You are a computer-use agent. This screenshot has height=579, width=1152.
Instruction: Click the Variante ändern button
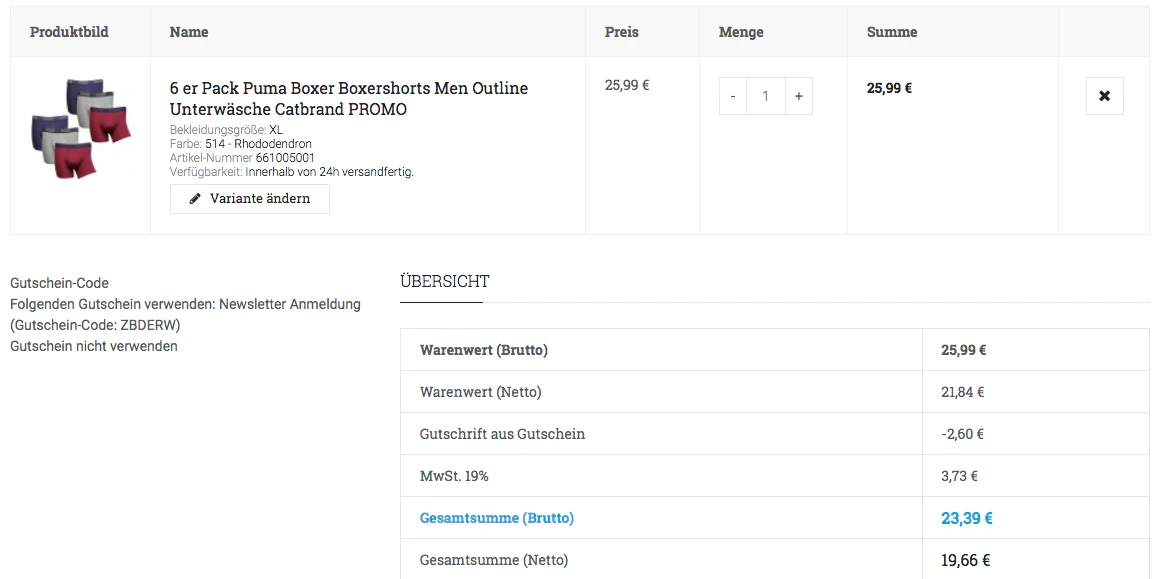coord(250,198)
